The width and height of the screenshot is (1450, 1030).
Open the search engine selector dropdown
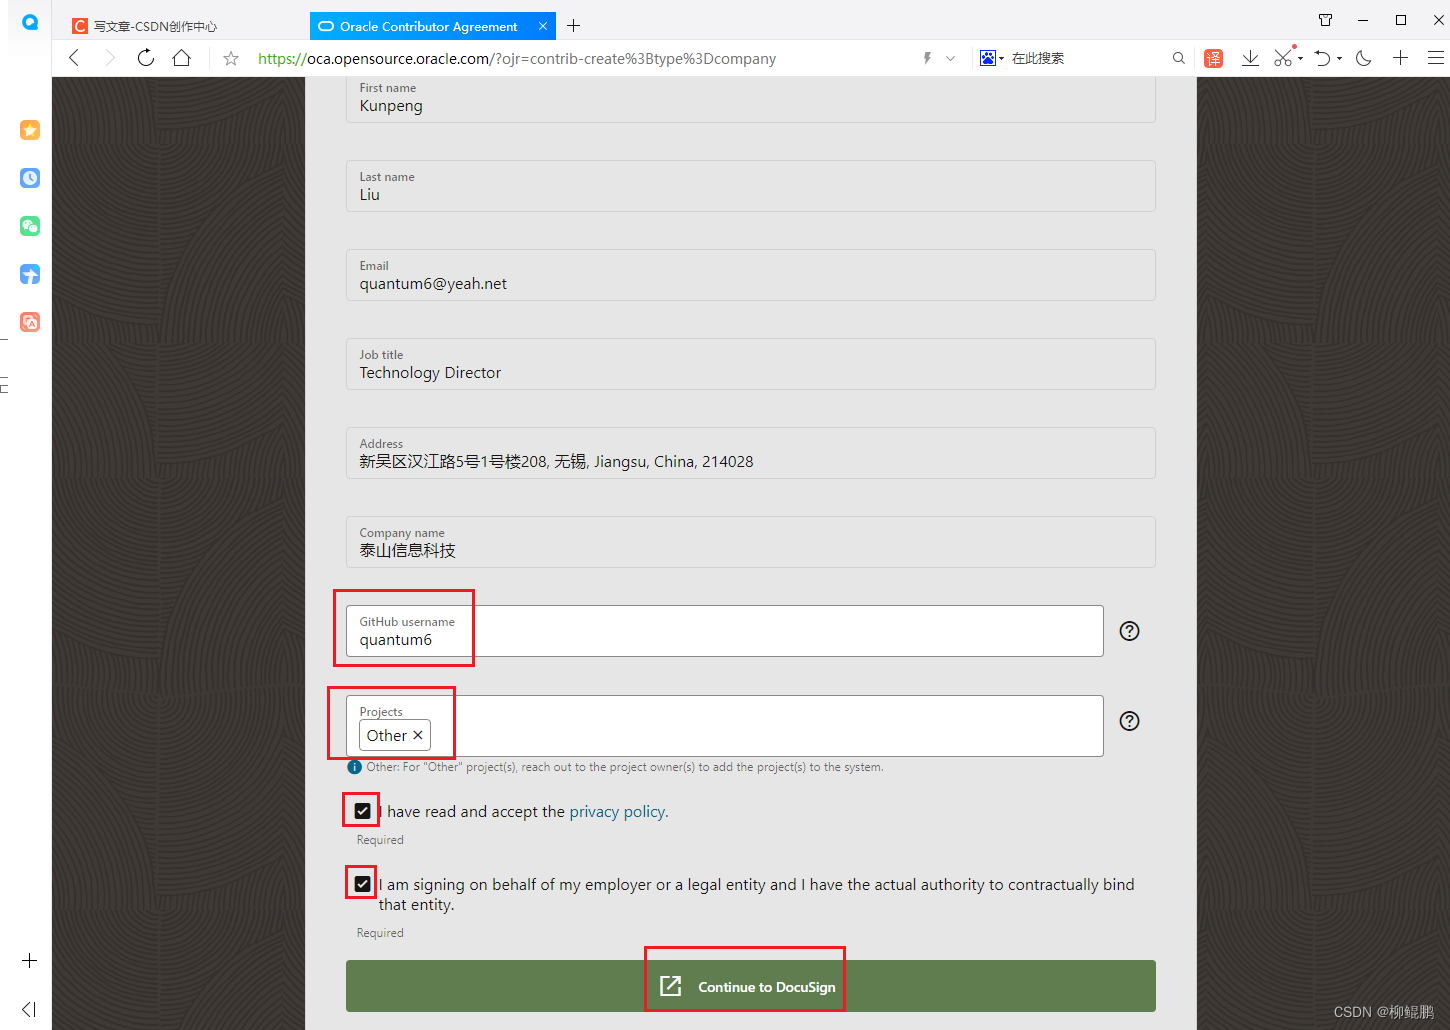tap(999, 58)
